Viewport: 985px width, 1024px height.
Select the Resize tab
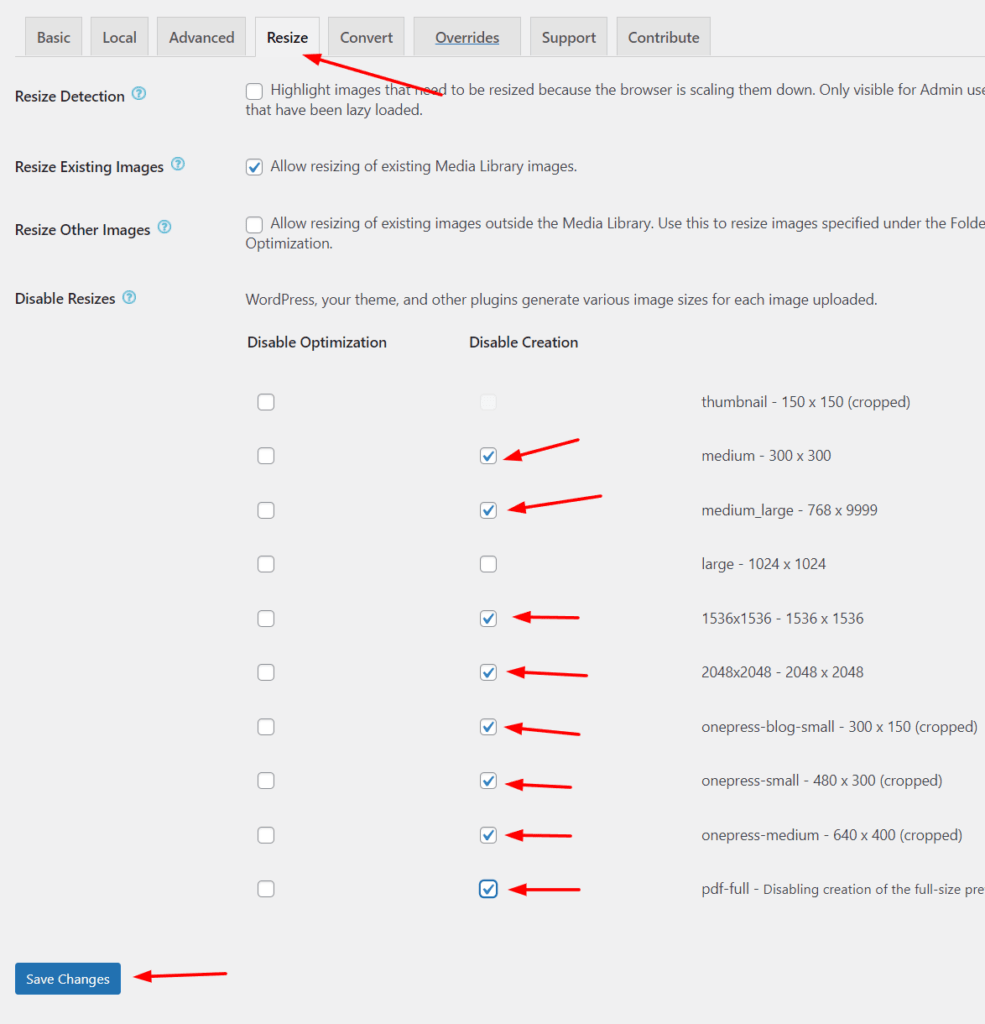click(x=287, y=37)
